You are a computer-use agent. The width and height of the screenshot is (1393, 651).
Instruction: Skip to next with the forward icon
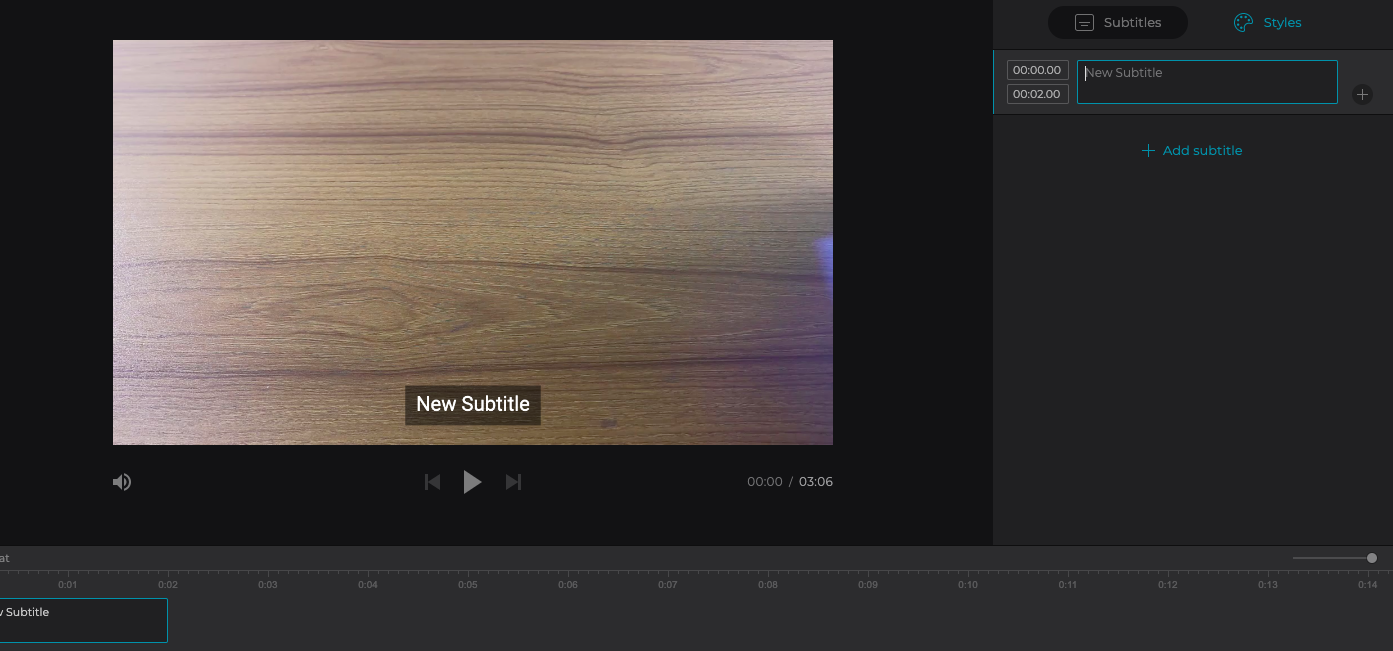point(513,482)
